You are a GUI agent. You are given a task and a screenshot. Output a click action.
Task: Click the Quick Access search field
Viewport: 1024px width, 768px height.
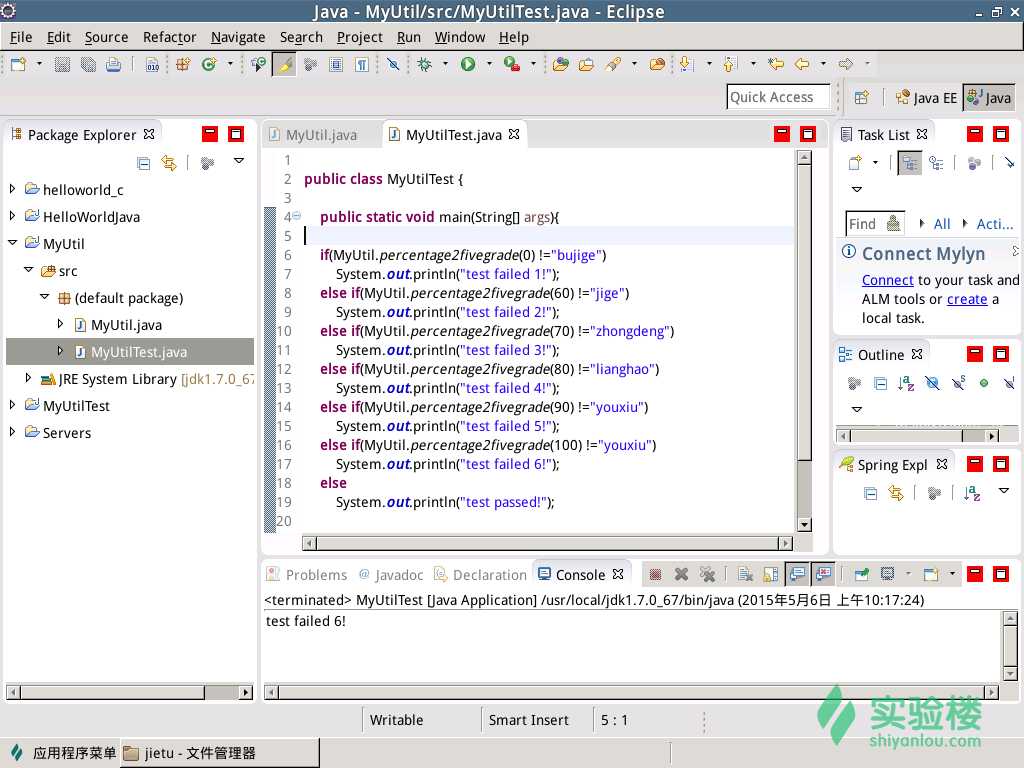tap(778, 97)
